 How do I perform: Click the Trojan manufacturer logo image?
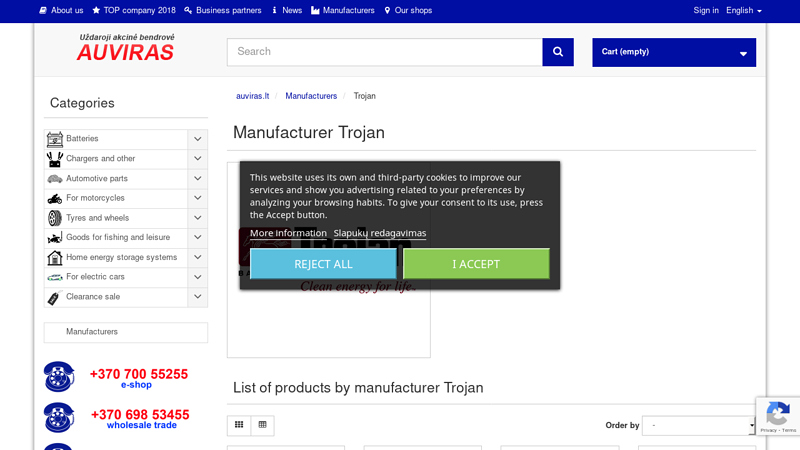pos(329,260)
